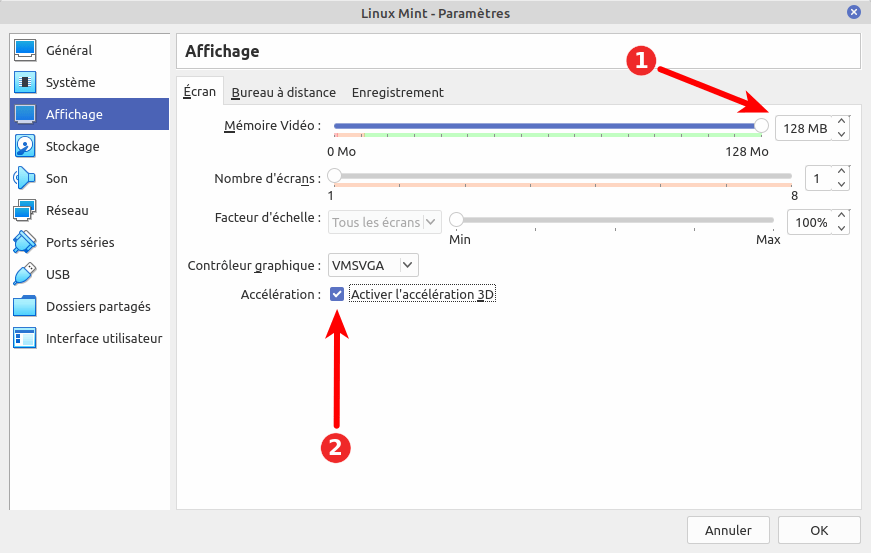Decrease number of screens with down arrow
The height and width of the screenshot is (553, 871).
click(842, 184)
